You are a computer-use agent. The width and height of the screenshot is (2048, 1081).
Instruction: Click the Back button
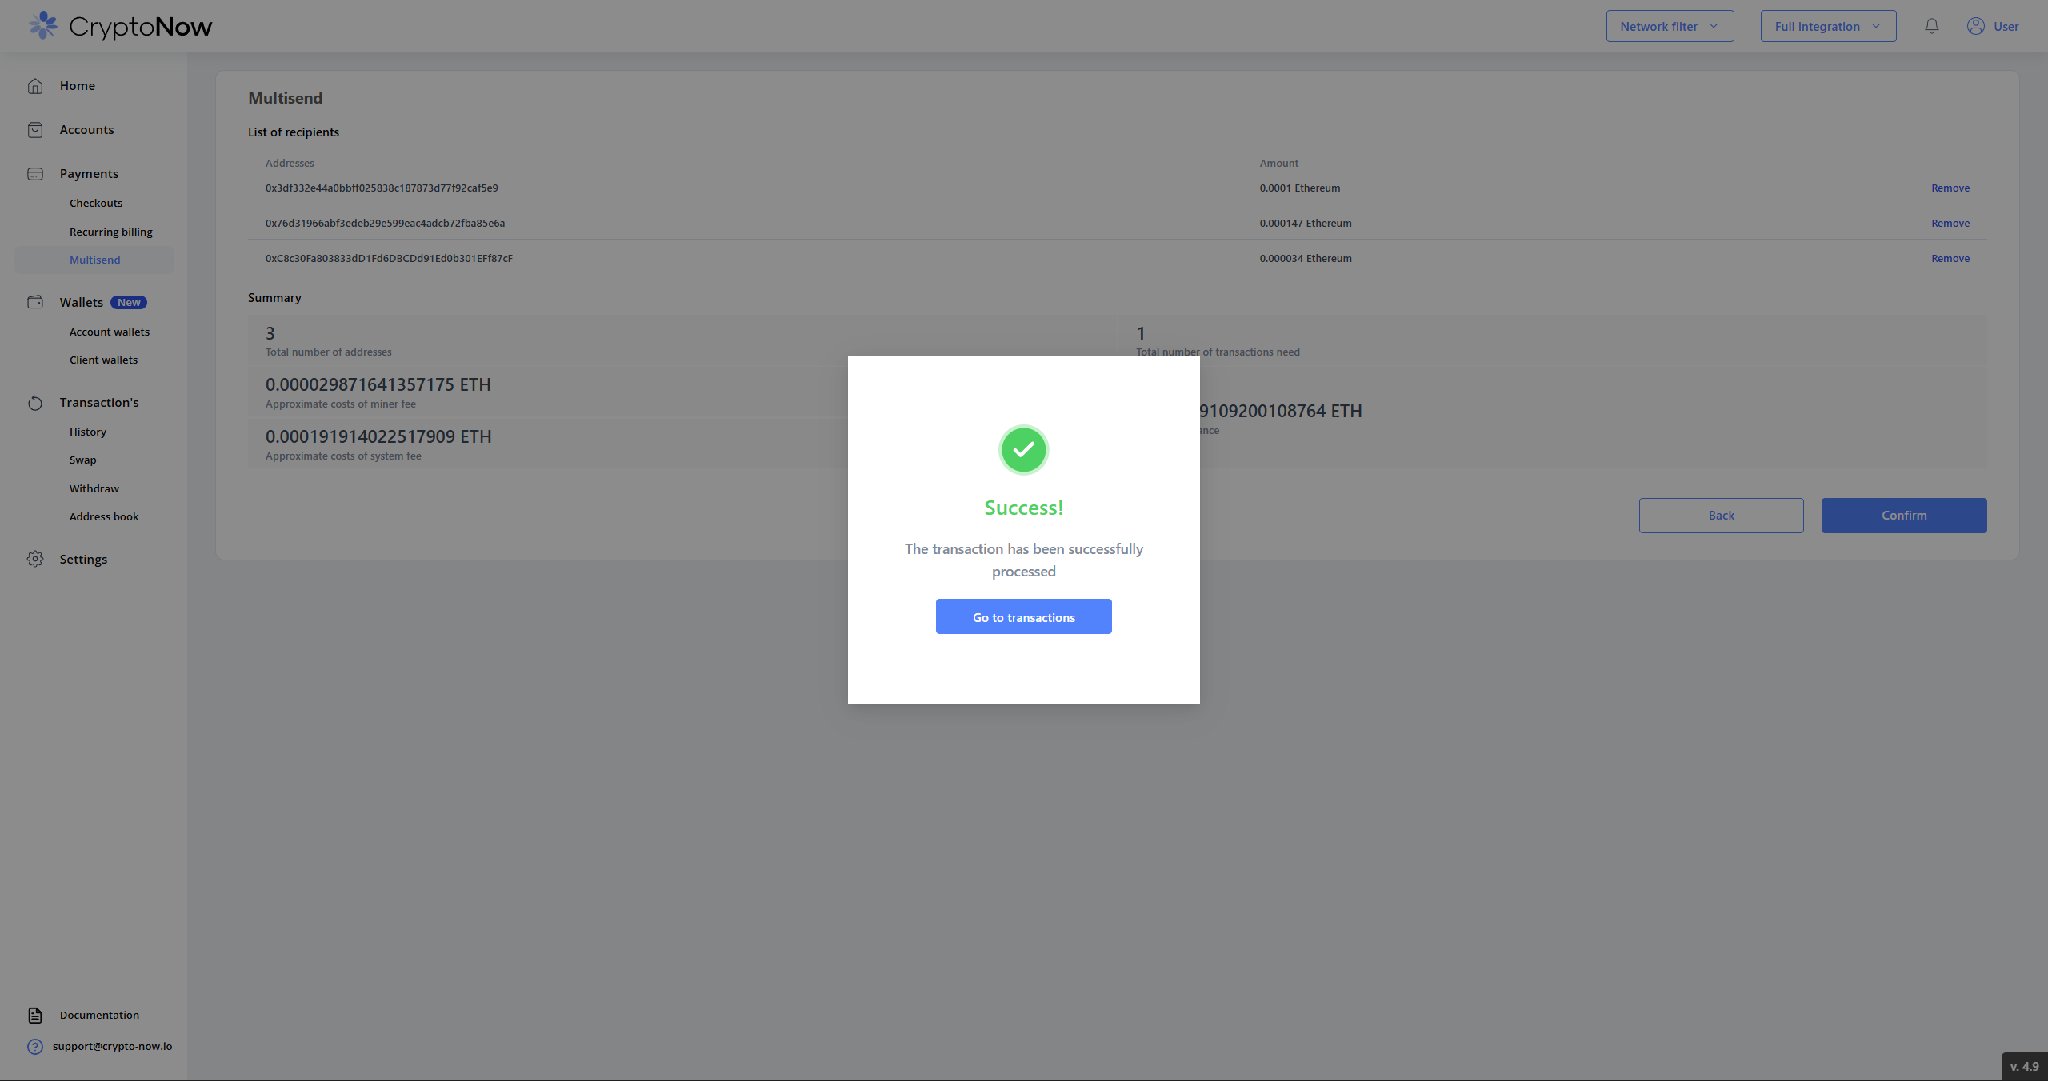pos(1721,515)
